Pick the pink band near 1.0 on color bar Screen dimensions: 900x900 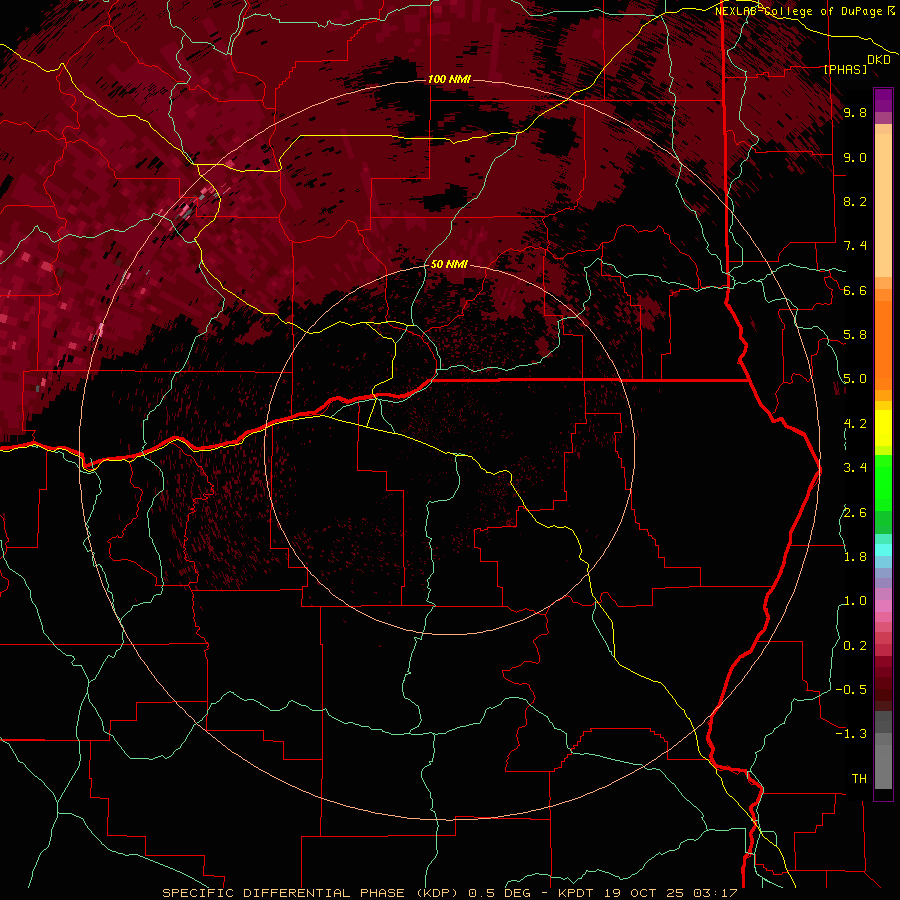click(883, 606)
